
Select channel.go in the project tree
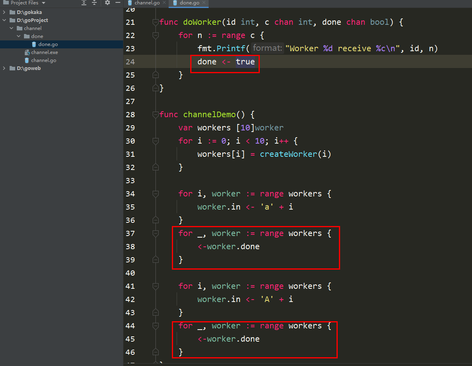point(62,60)
